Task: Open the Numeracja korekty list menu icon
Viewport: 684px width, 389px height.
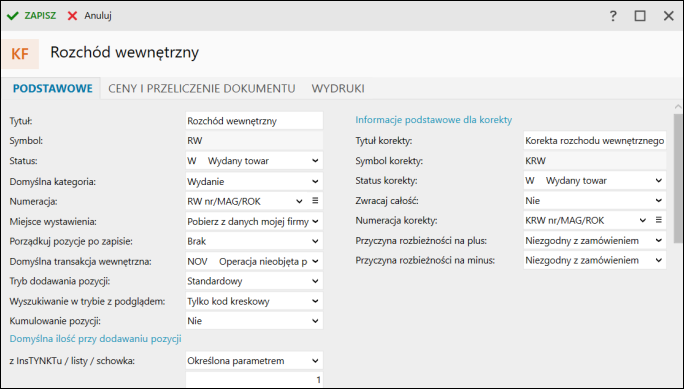Action: tap(659, 220)
